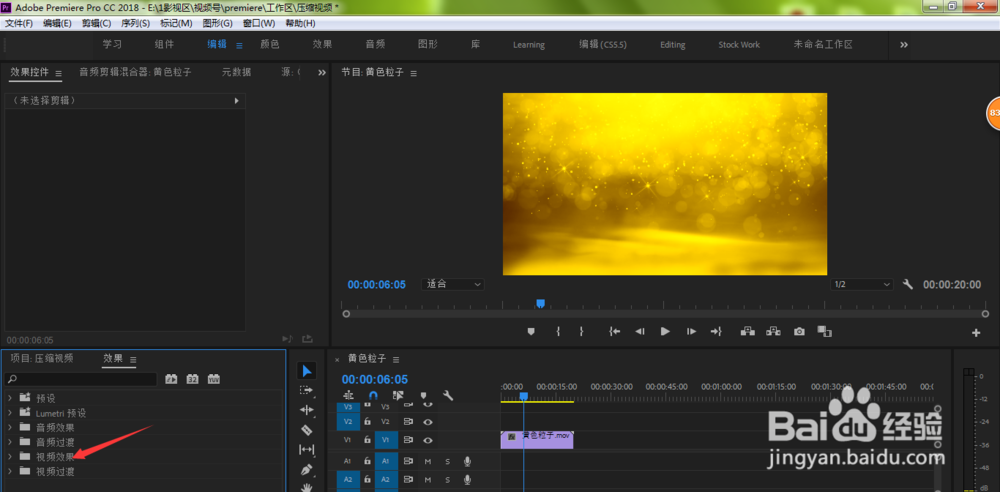
Task: Toggle V1 track lock
Action: pyautogui.click(x=367, y=440)
